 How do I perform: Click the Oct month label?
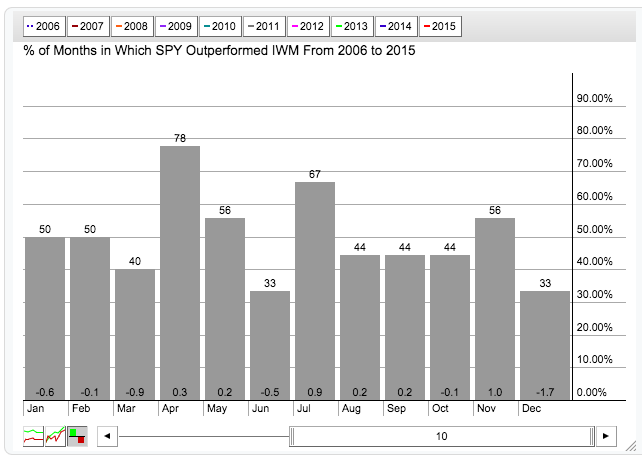pyautogui.click(x=441, y=409)
